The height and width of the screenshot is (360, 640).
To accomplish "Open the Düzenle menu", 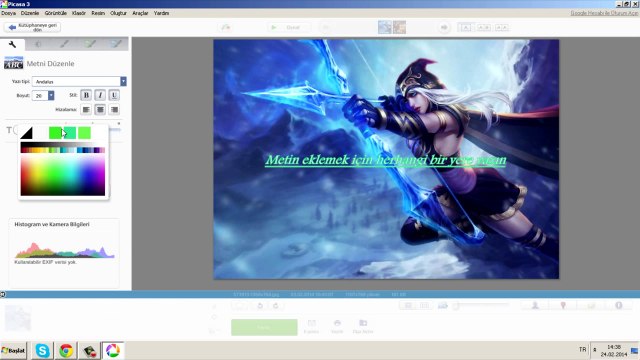I will (x=30, y=13).
